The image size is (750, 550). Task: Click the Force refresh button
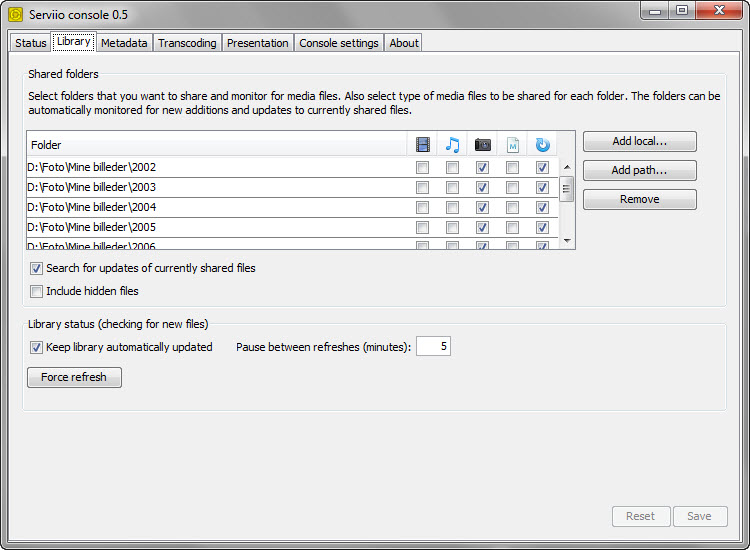click(x=74, y=378)
